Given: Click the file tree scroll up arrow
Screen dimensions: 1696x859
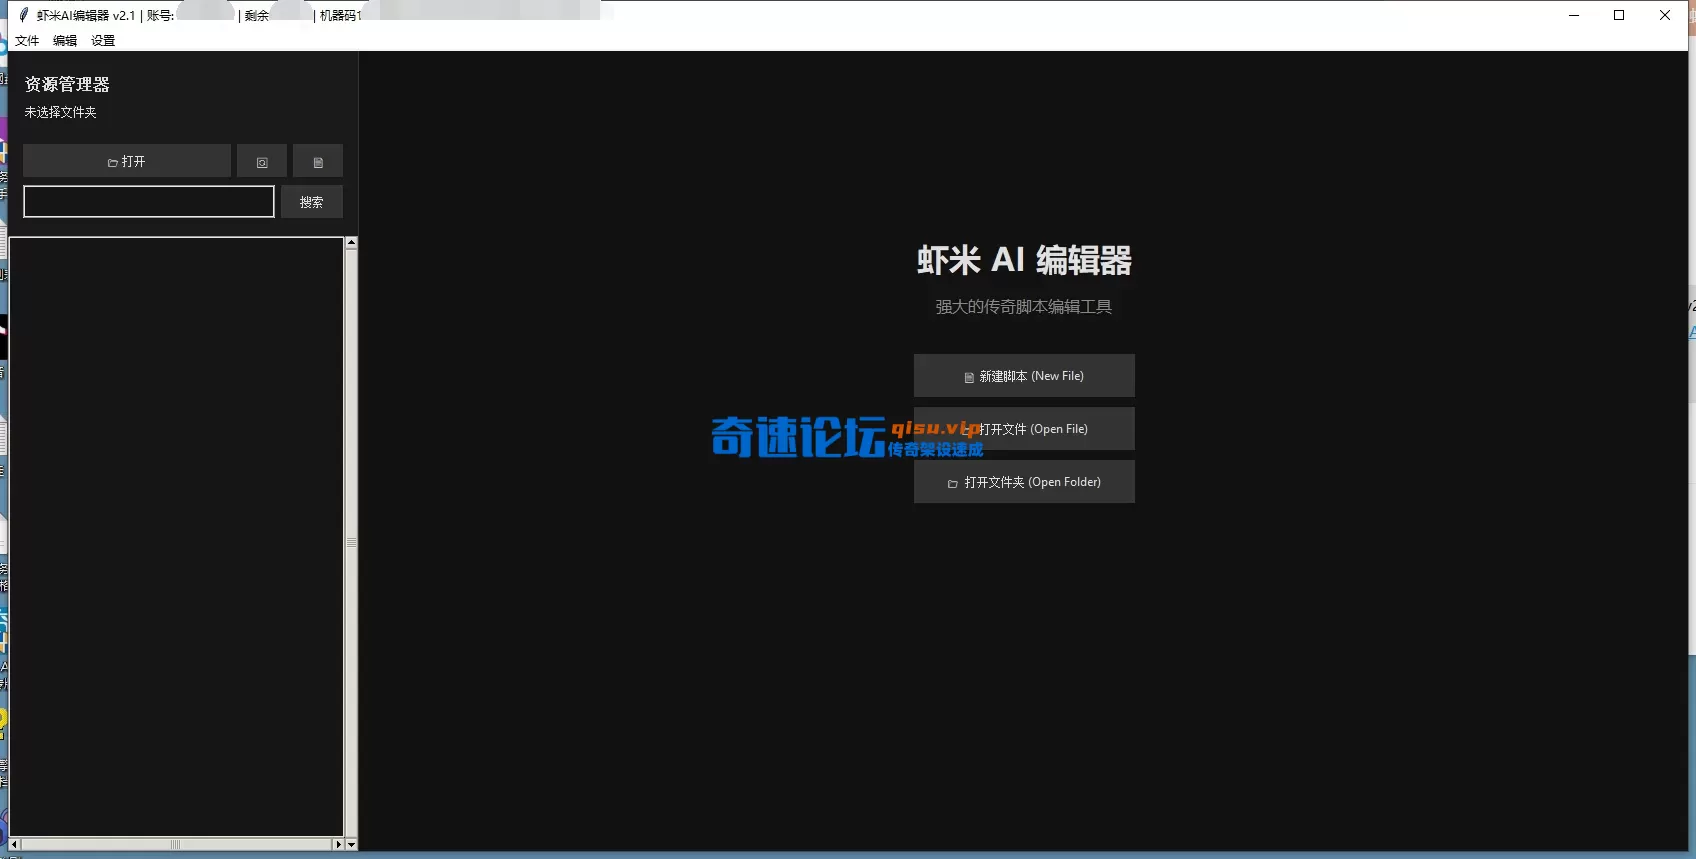Looking at the screenshot, I should (x=351, y=243).
